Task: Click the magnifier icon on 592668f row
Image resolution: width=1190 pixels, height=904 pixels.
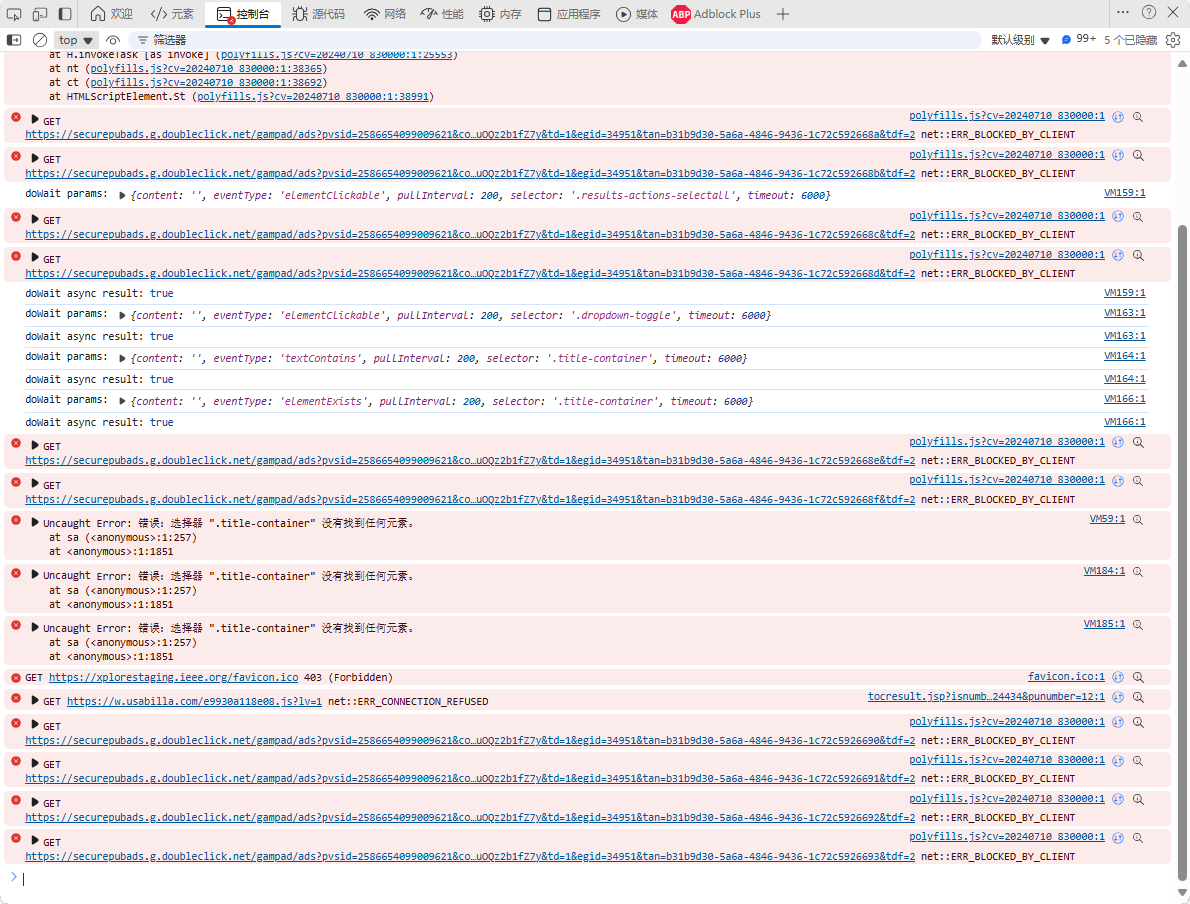Action: (x=1138, y=480)
